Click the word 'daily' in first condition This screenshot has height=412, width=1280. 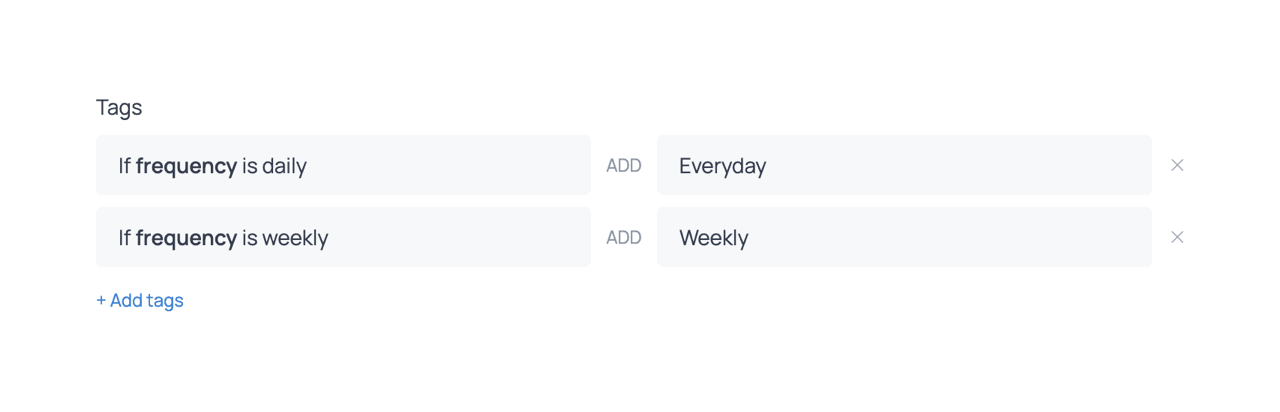pyautogui.click(x=284, y=166)
